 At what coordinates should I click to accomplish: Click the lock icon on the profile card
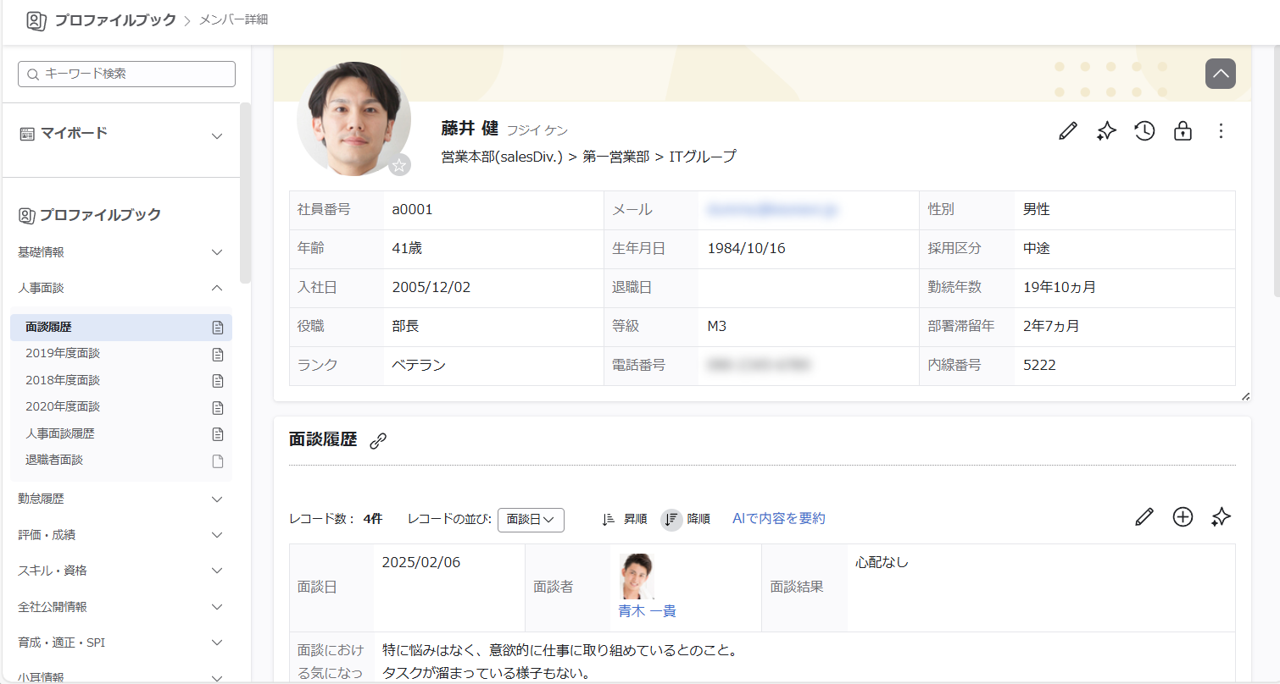1182,131
